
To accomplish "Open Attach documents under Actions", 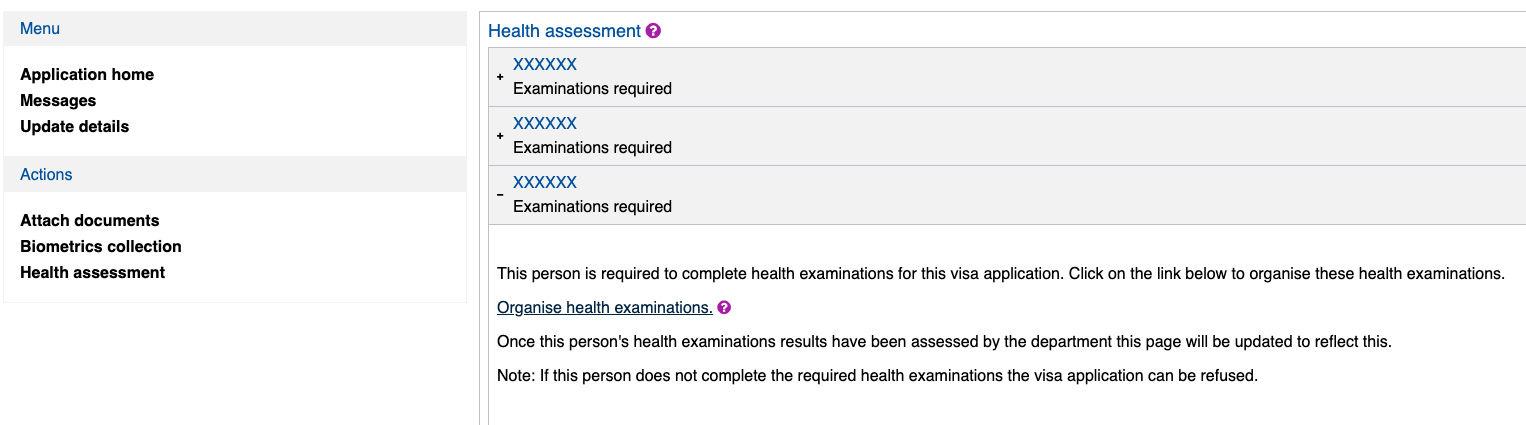I will coord(90,221).
